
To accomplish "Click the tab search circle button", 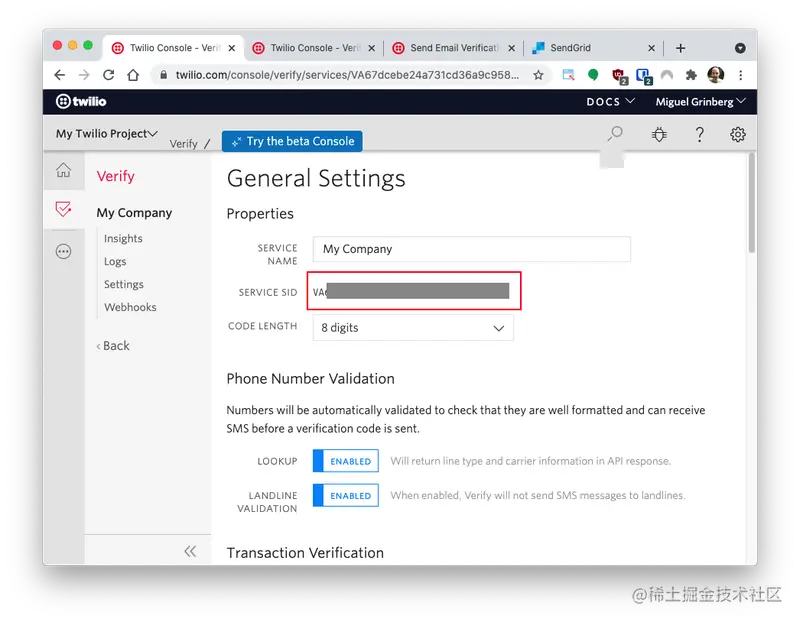I will 740,48.
